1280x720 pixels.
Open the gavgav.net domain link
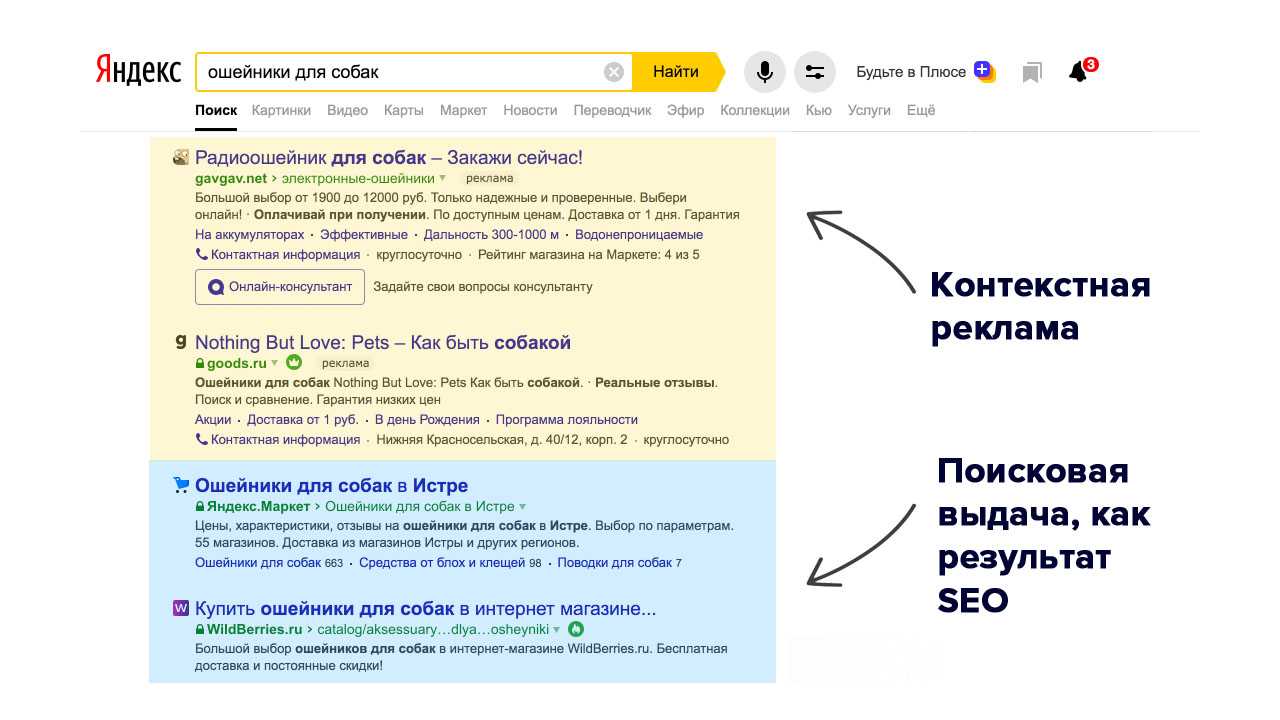point(231,178)
